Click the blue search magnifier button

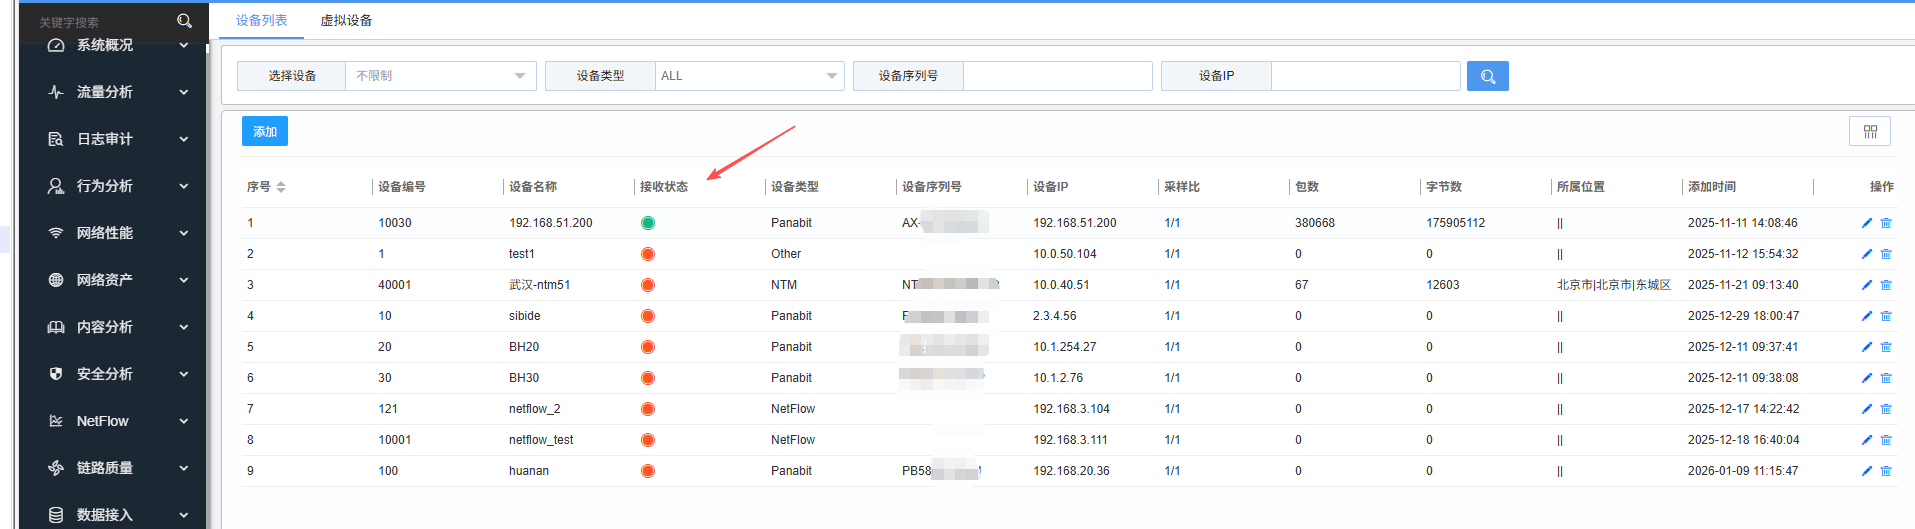click(x=1487, y=76)
